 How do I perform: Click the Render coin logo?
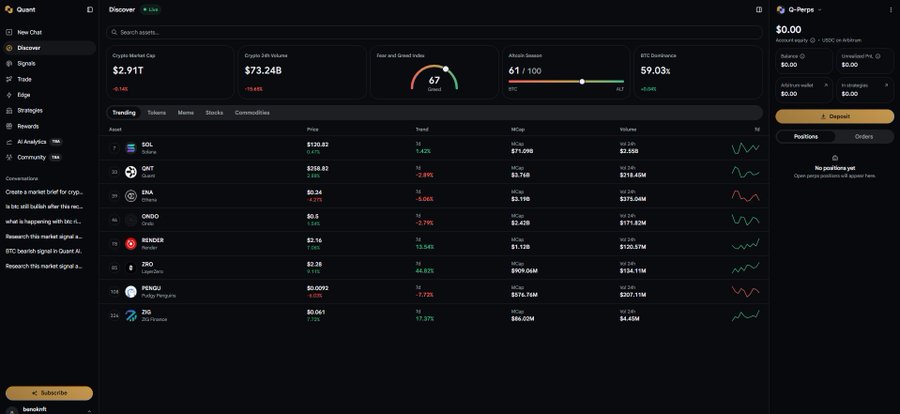click(x=131, y=244)
